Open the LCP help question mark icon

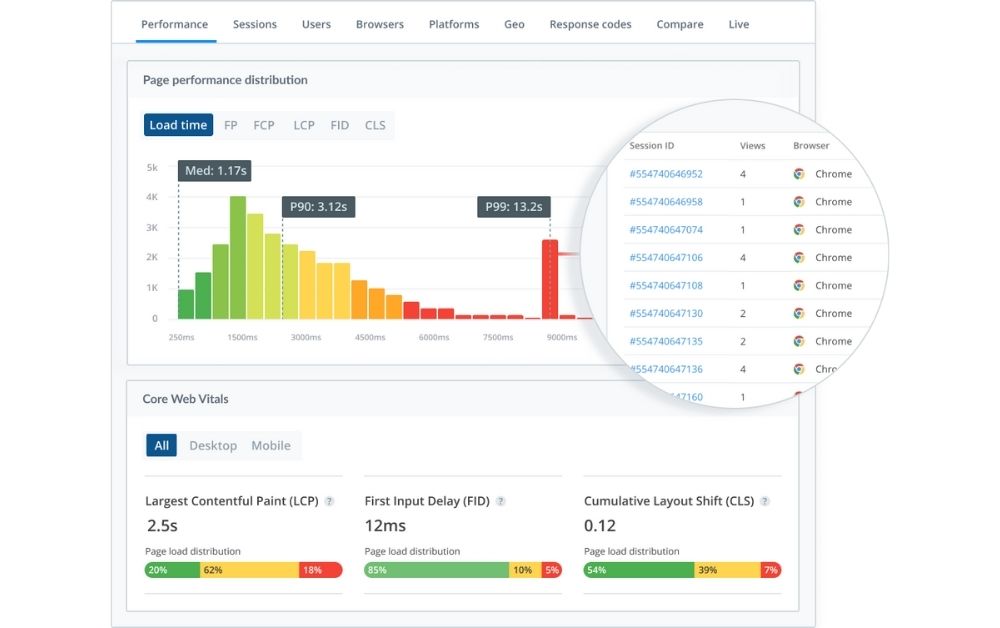tap(330, 500)
